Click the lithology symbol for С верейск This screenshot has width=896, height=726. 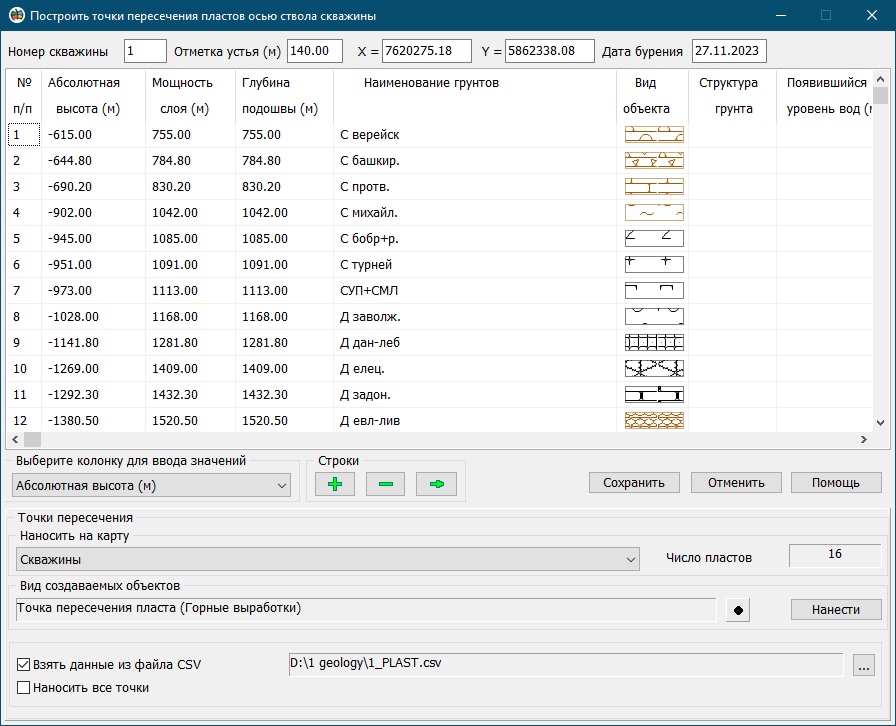point(654,134)
